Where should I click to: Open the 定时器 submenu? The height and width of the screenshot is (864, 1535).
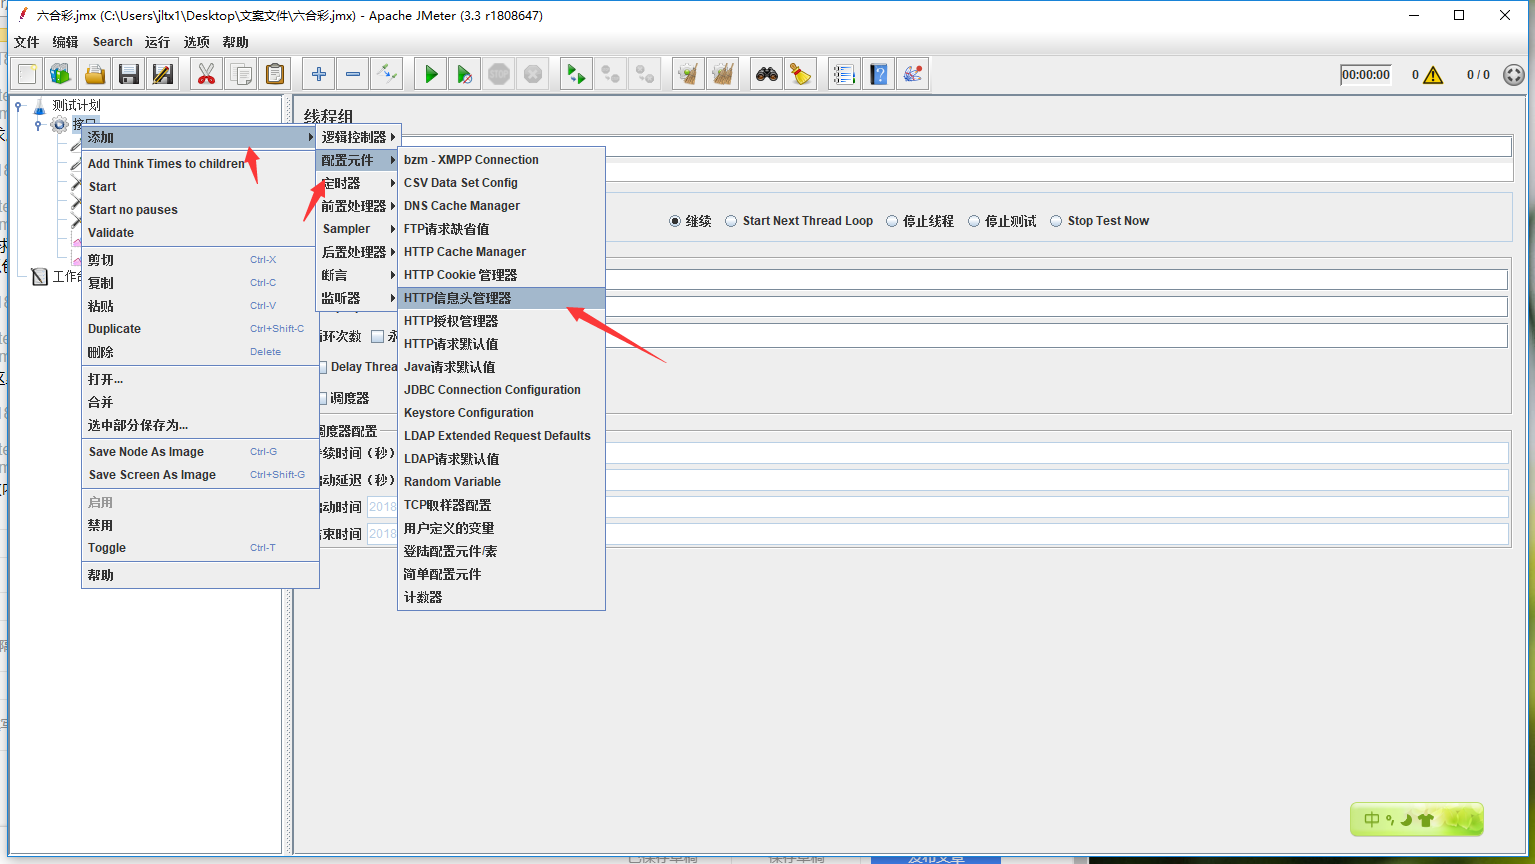tap(358, 183)
